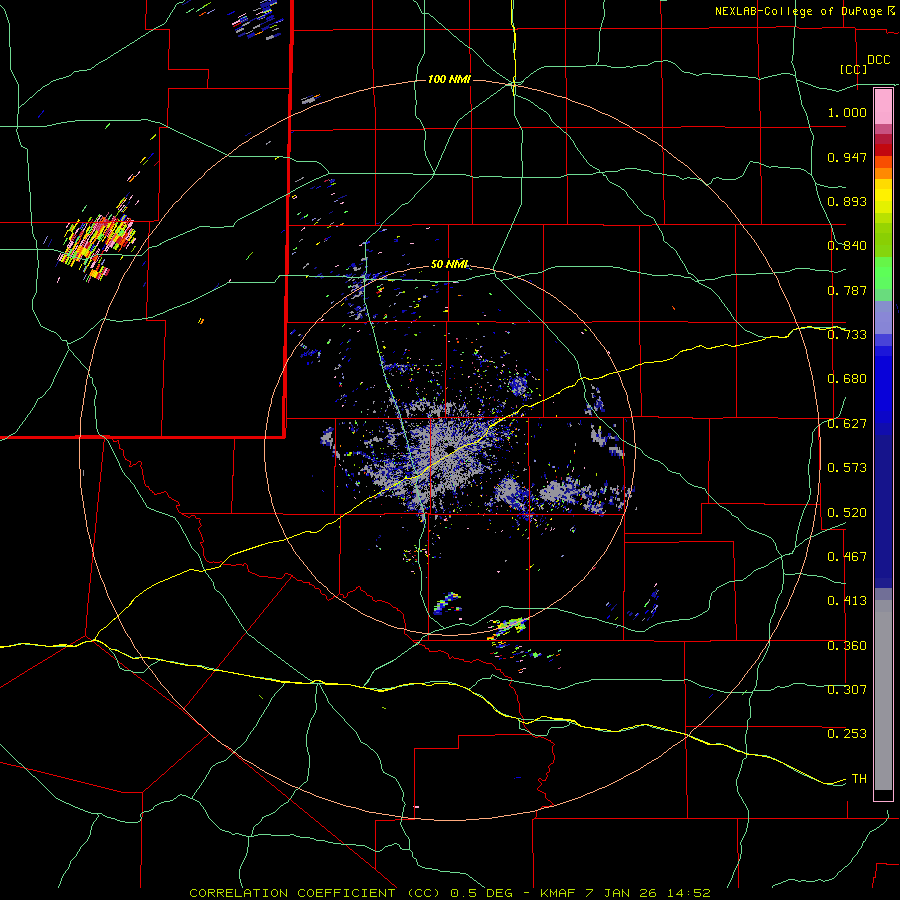Select the 0.627 legend value
Screen dimensions: 900x900
click(x=847, y=424)
